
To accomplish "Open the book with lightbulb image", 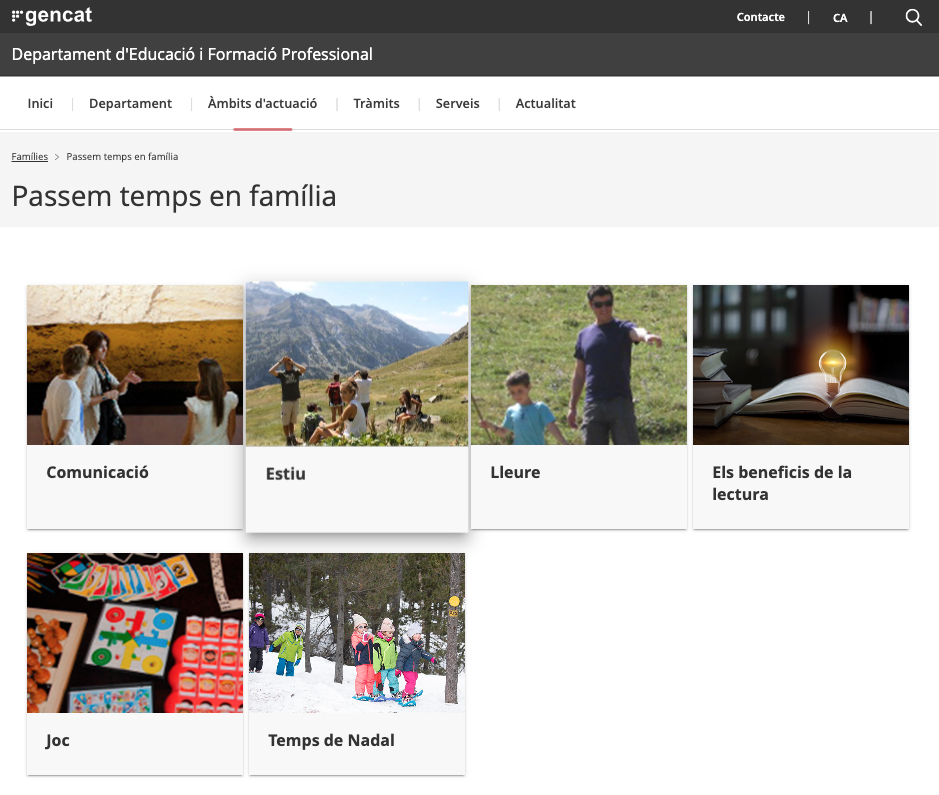I will [800, 365].
